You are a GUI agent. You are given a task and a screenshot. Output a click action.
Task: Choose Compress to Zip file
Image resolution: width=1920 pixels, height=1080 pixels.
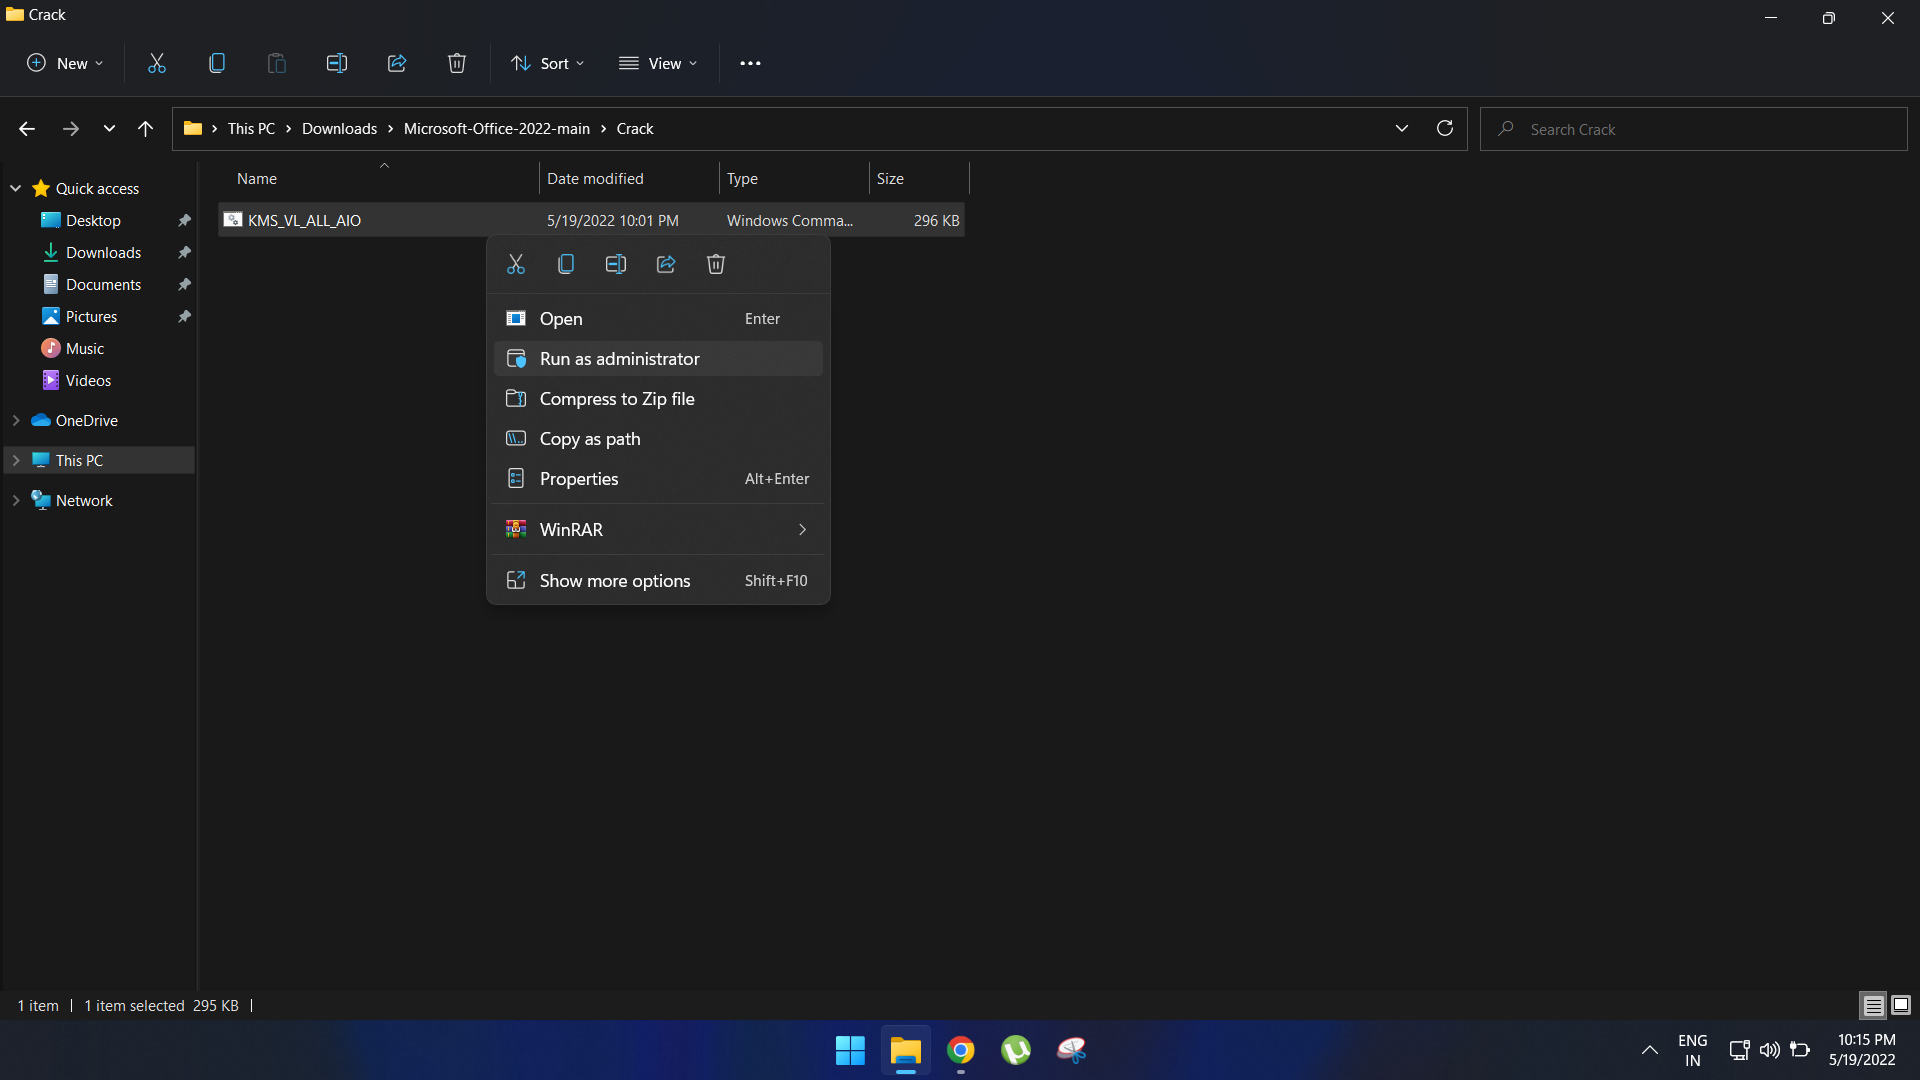point(658,398)
